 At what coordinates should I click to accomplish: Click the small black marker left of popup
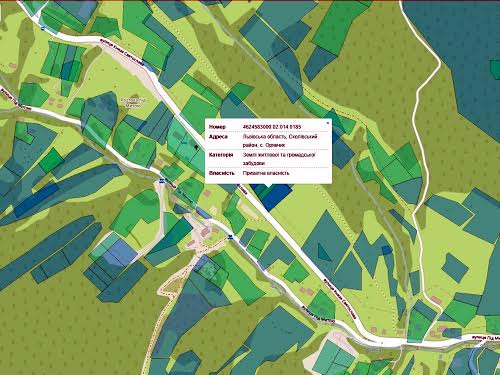point(196,146)
